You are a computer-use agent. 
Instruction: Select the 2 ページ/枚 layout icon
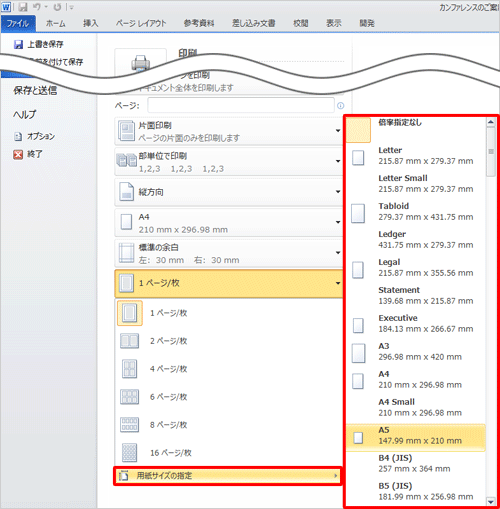tap(129, 341)
